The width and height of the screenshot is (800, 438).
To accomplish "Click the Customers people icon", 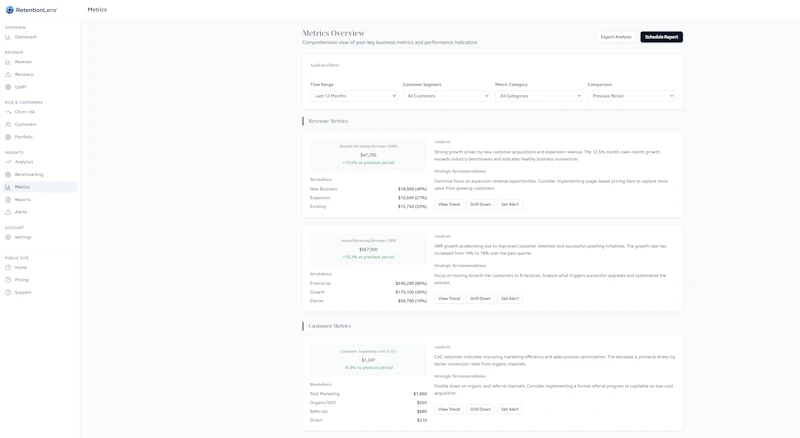I will 8,125.
